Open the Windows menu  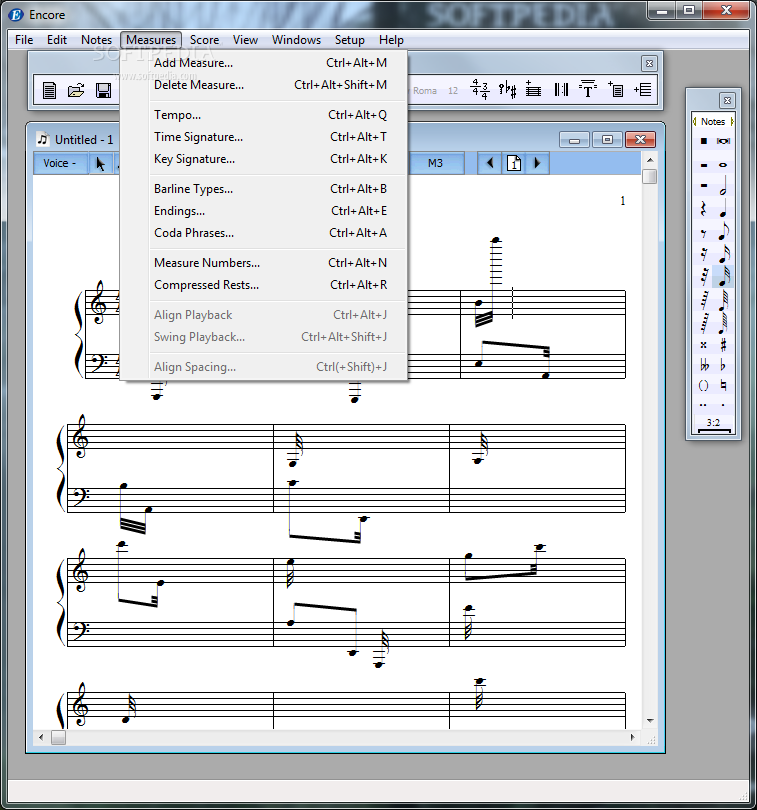(x=296, y=40)
